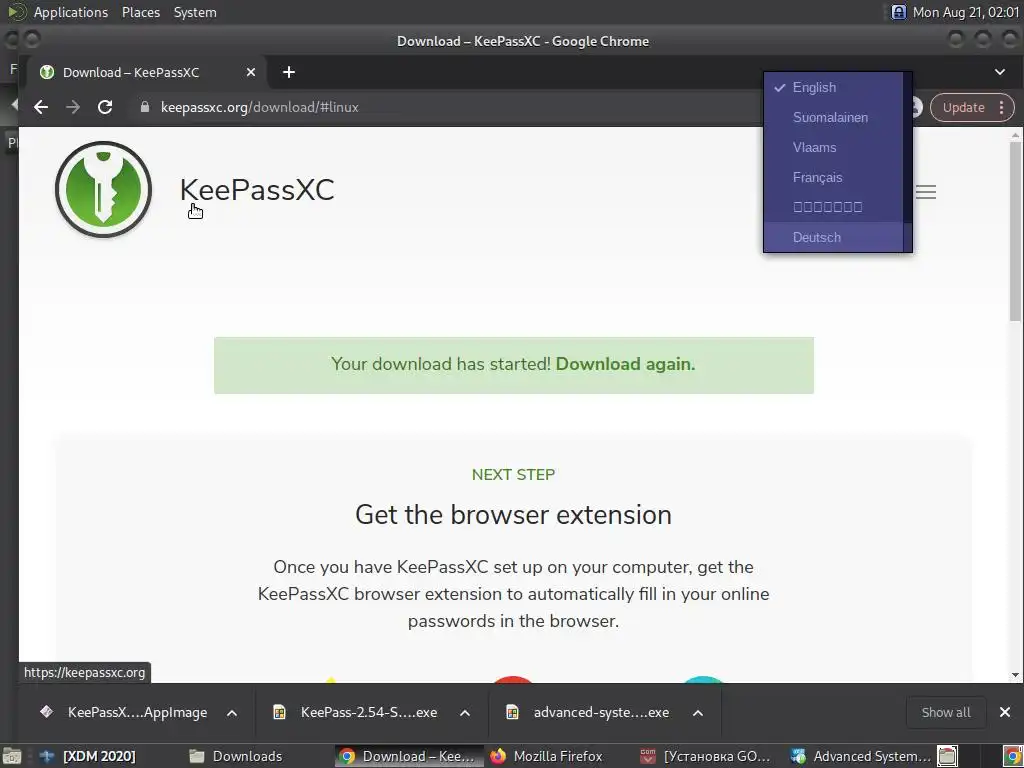This screenshot has width=1024, height=768.
Task: Expand options for KeePass-2.54 exe download
Action: coord(465,712)
